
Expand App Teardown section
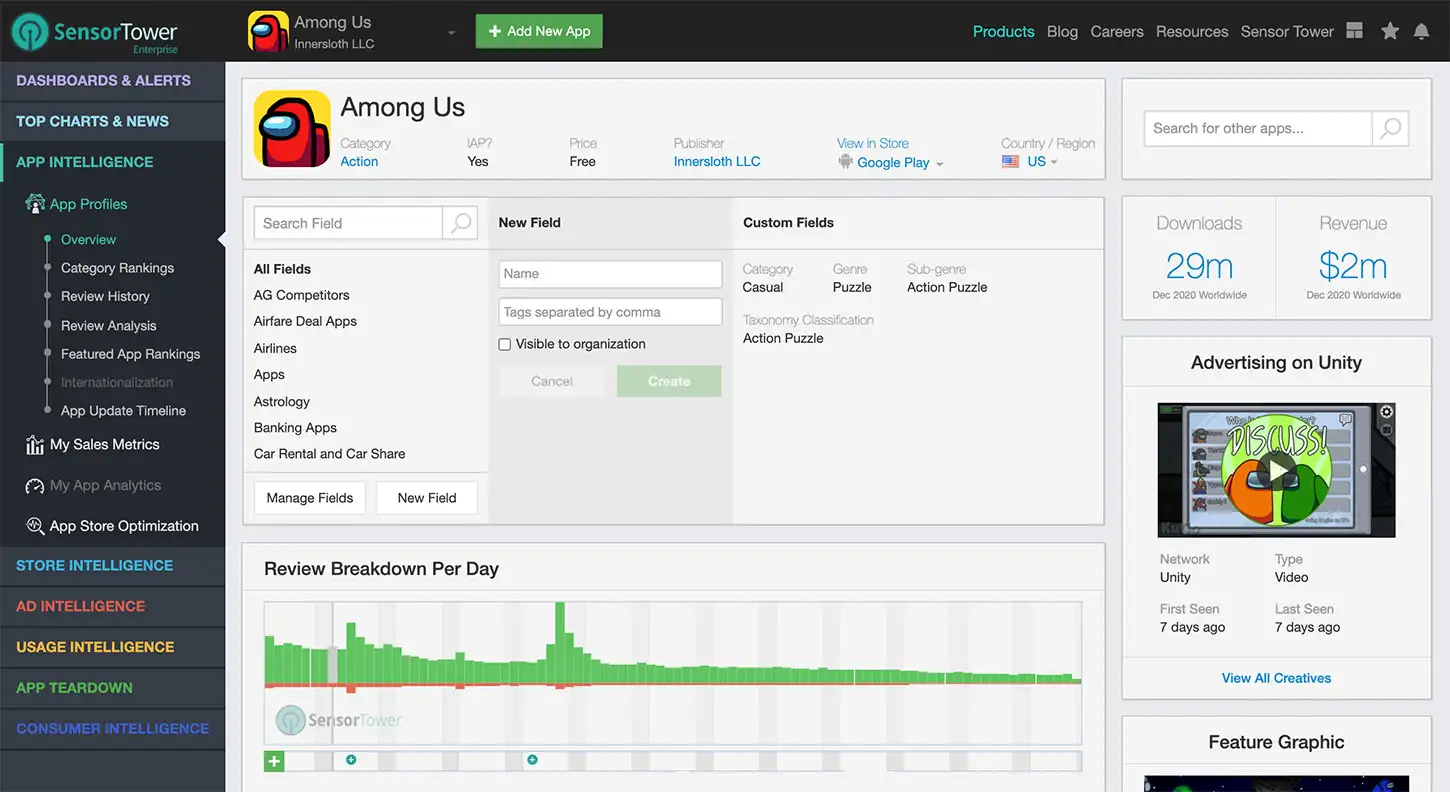[113, 688]
